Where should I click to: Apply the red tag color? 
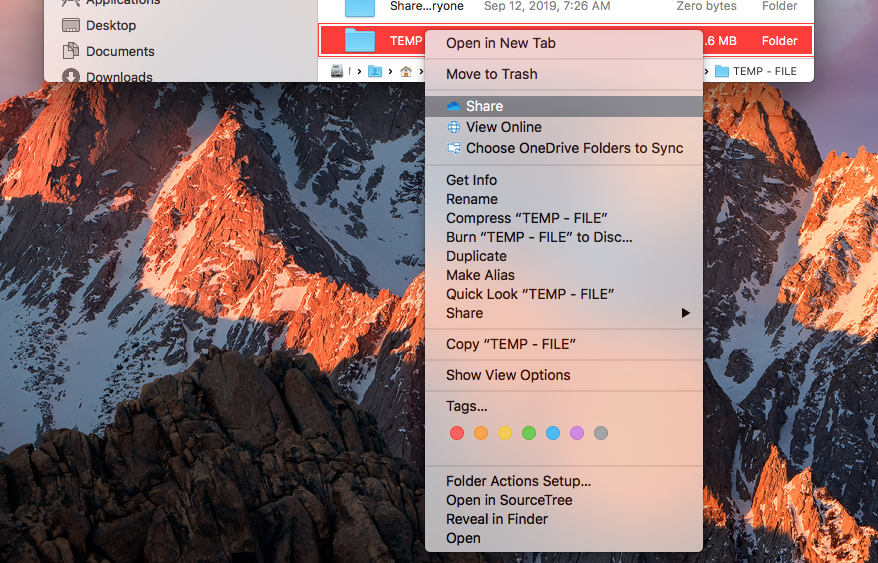coord(457,433)
